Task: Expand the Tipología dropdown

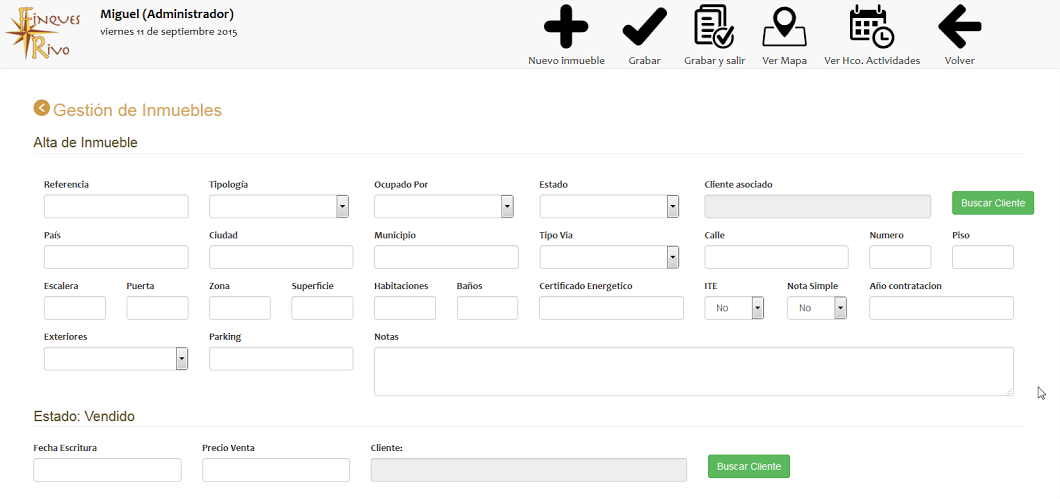Action: pos(279,206)
